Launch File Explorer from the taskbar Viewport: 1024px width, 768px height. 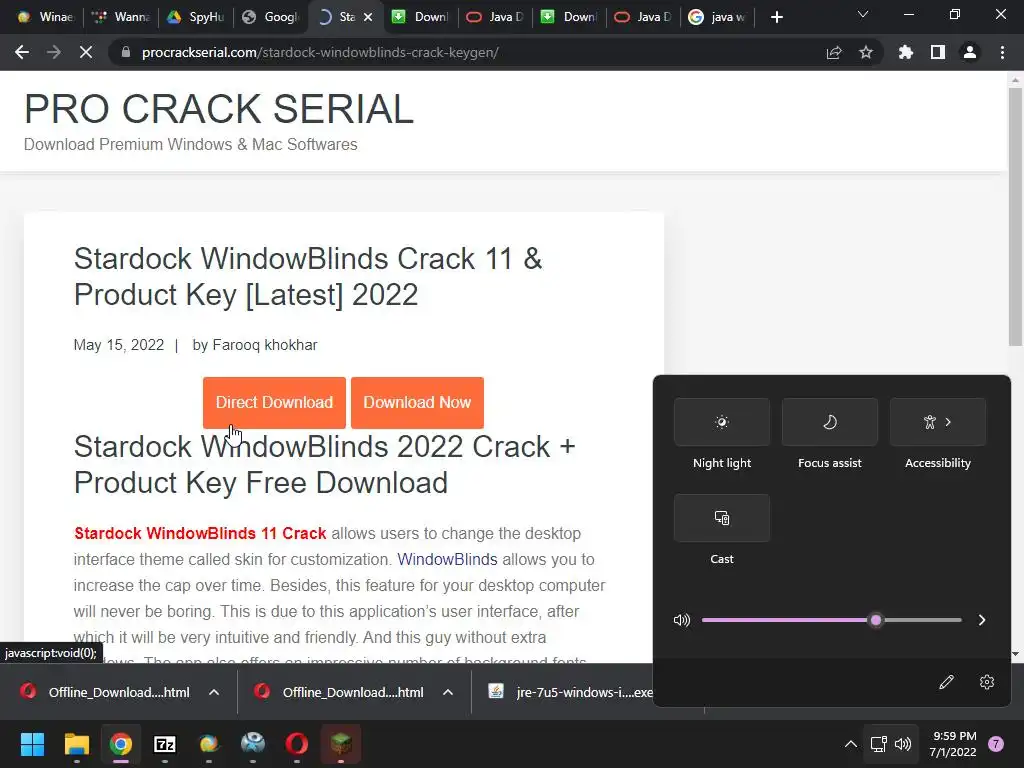[x=76, y=744]
